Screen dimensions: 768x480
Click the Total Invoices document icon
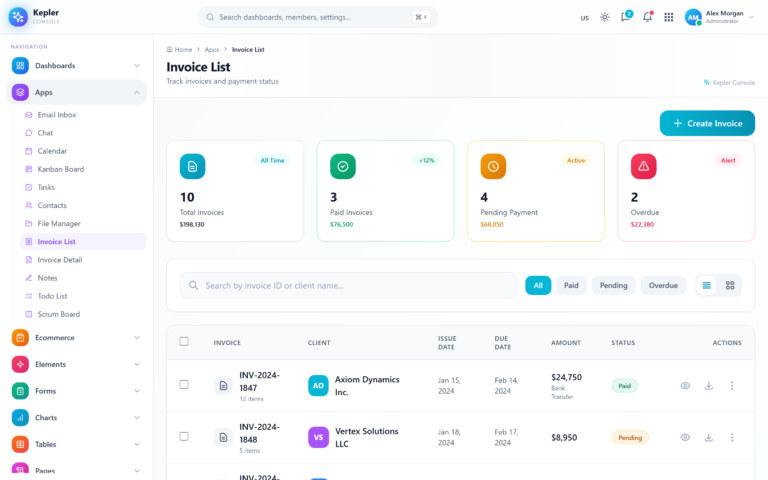point(192,167)
